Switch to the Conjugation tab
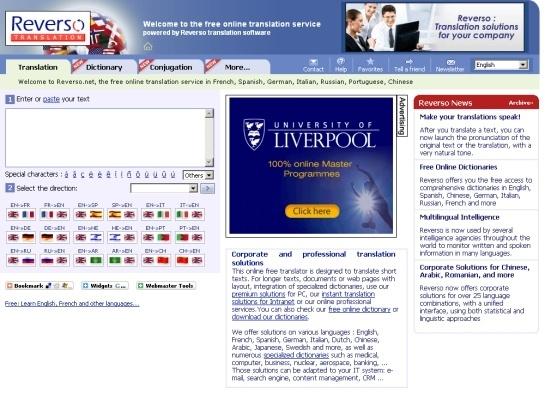This screenshot has height=410, width=545. 171,67
